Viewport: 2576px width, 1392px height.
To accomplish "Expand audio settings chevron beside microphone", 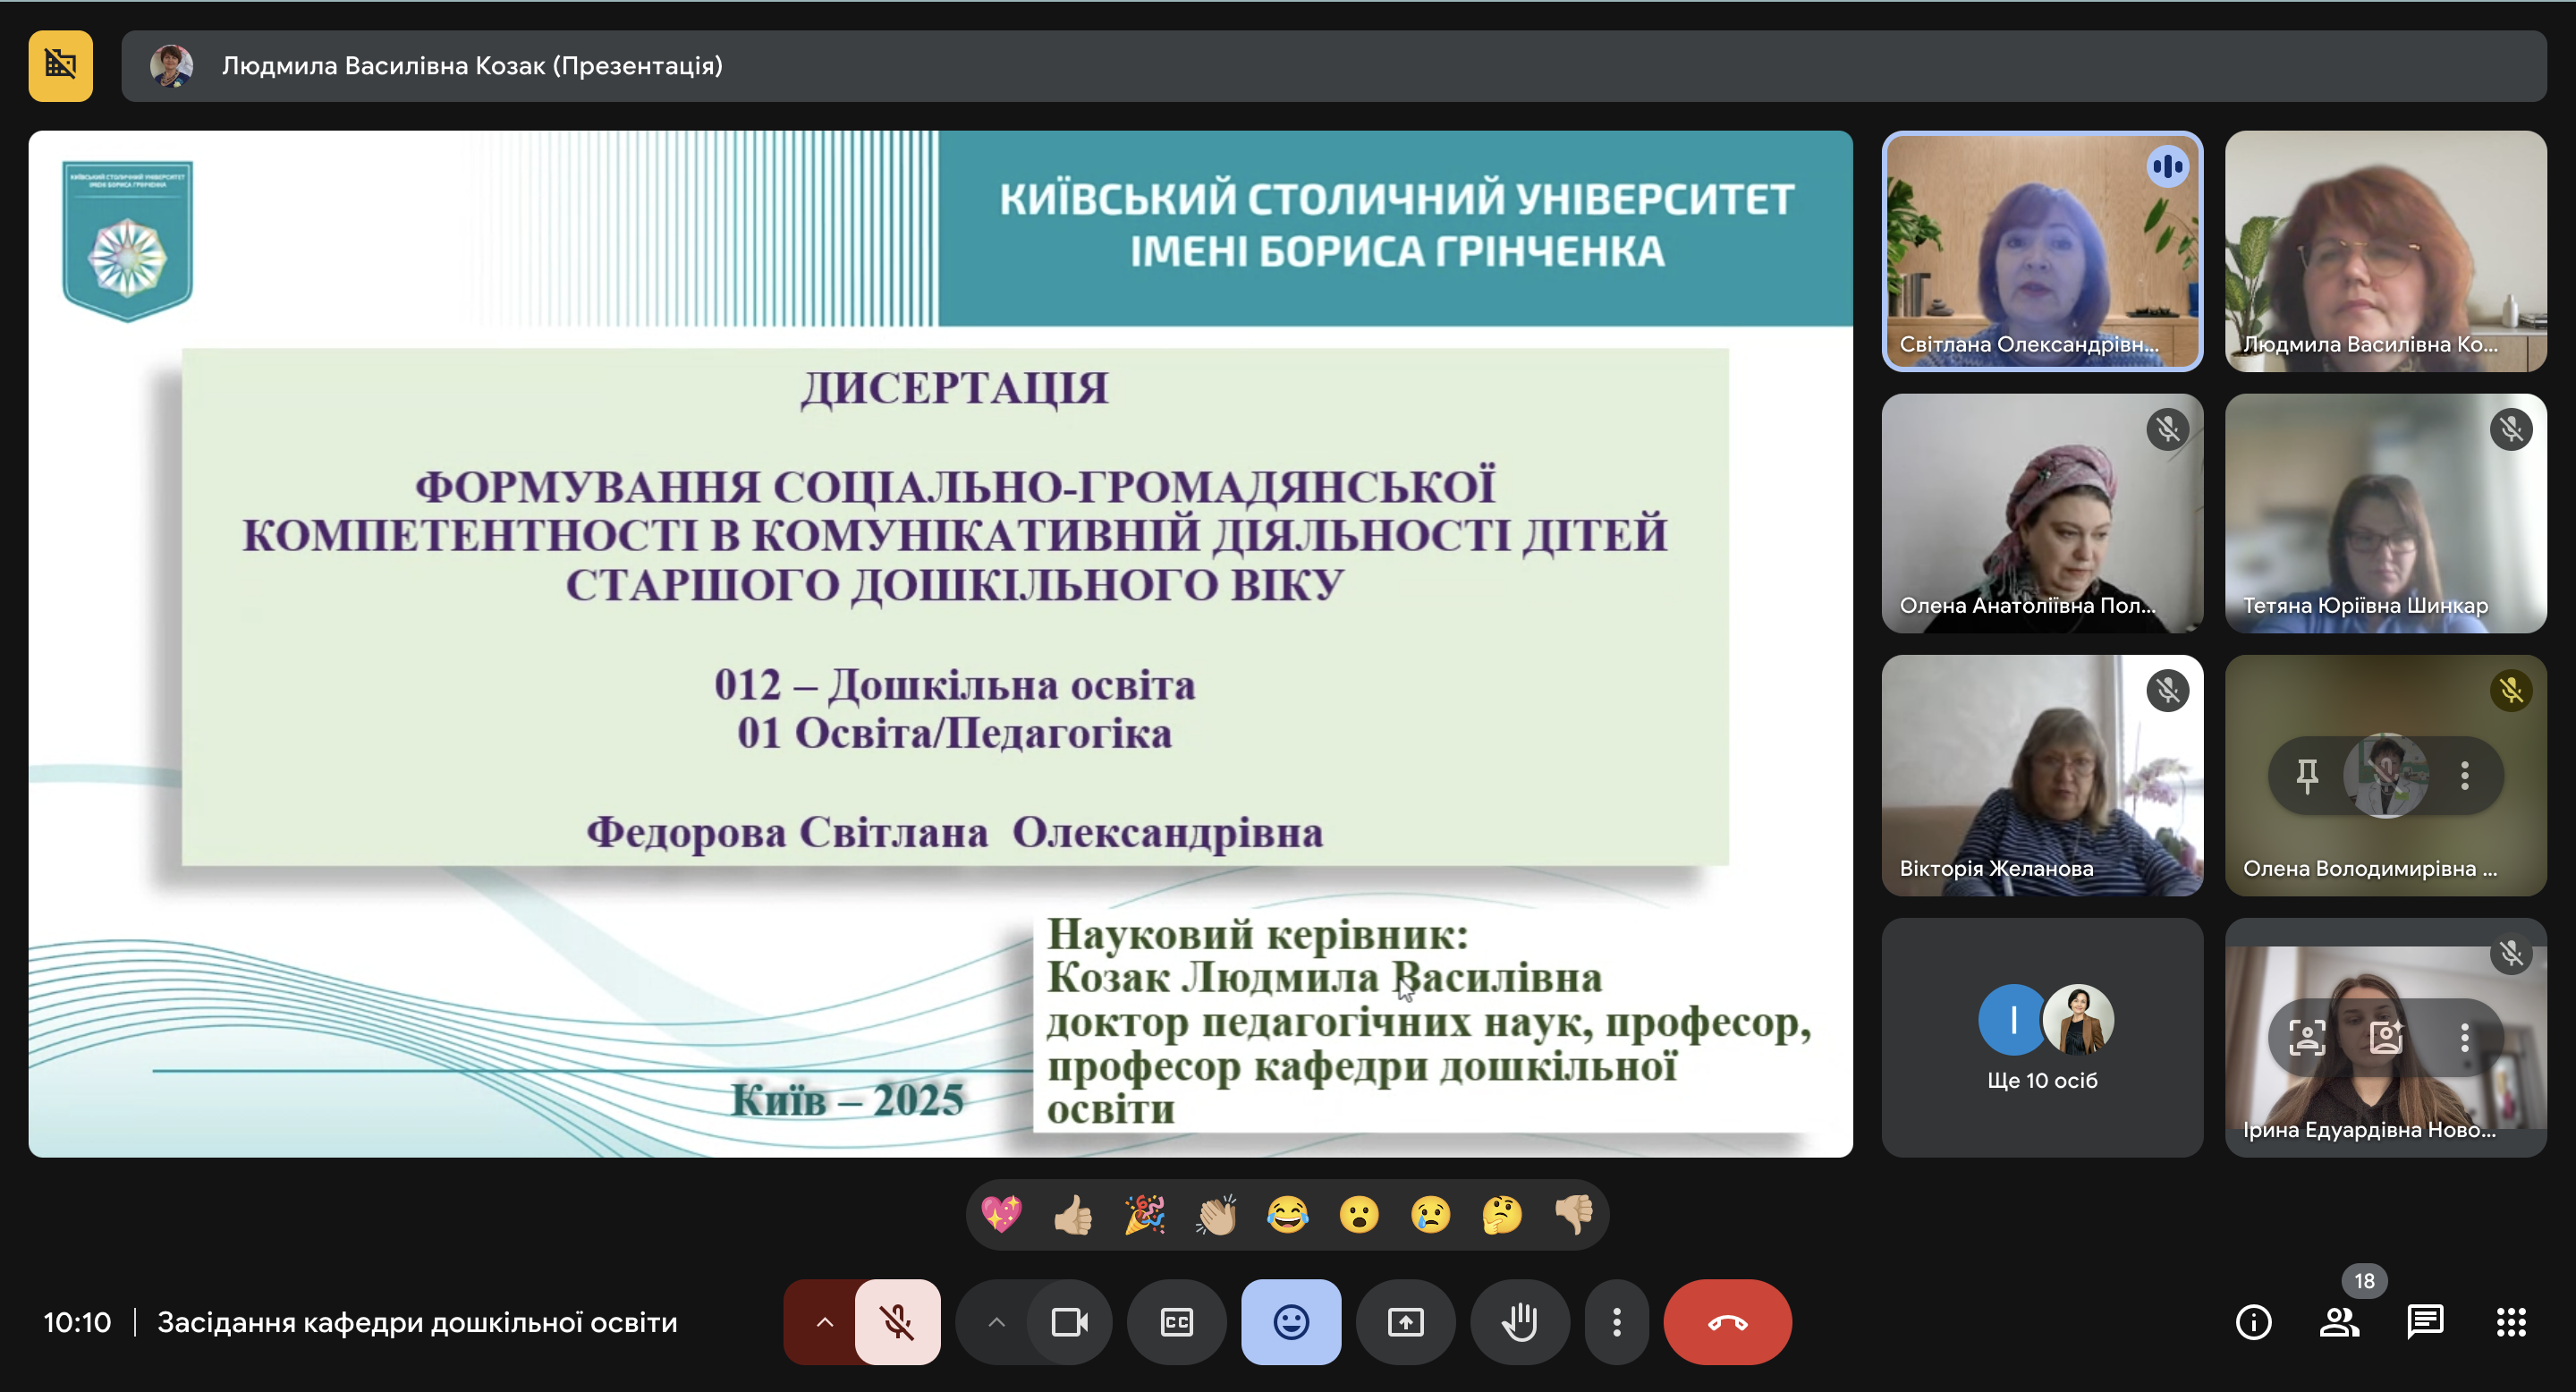I will (824, 1322).
